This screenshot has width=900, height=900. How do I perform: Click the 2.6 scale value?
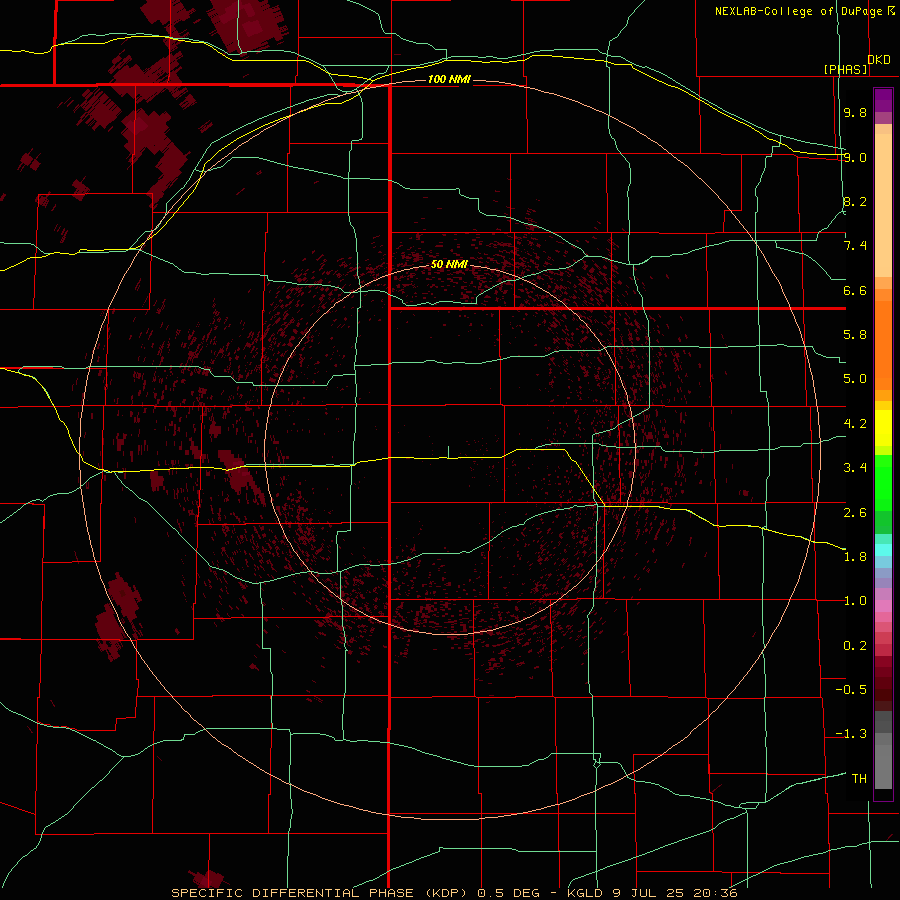(x=855, y=513)
